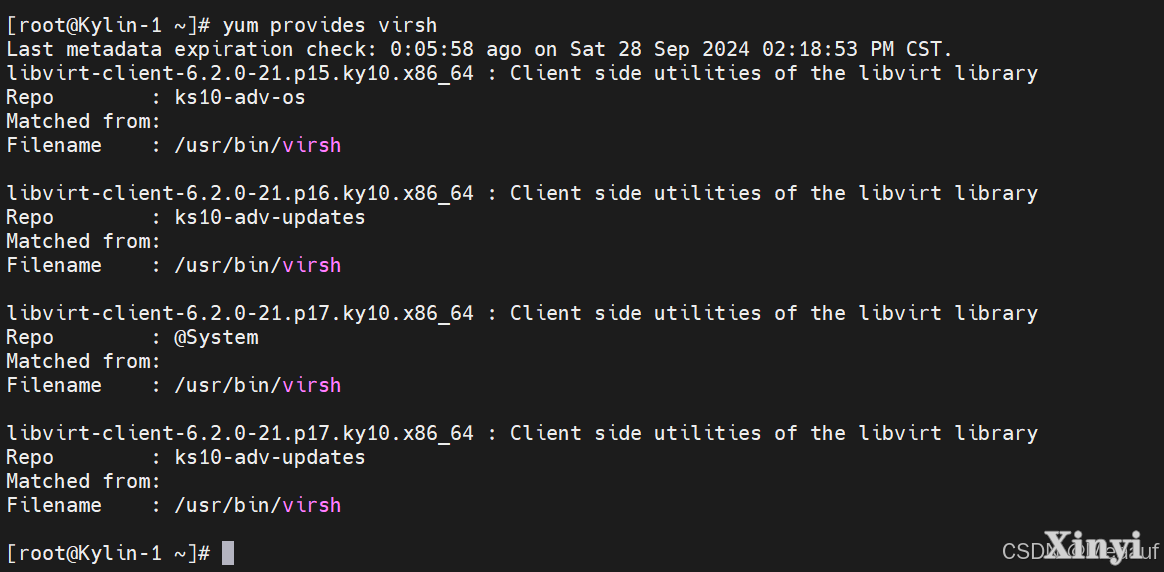Click the first 'Matched from:' label

point(83,121)
